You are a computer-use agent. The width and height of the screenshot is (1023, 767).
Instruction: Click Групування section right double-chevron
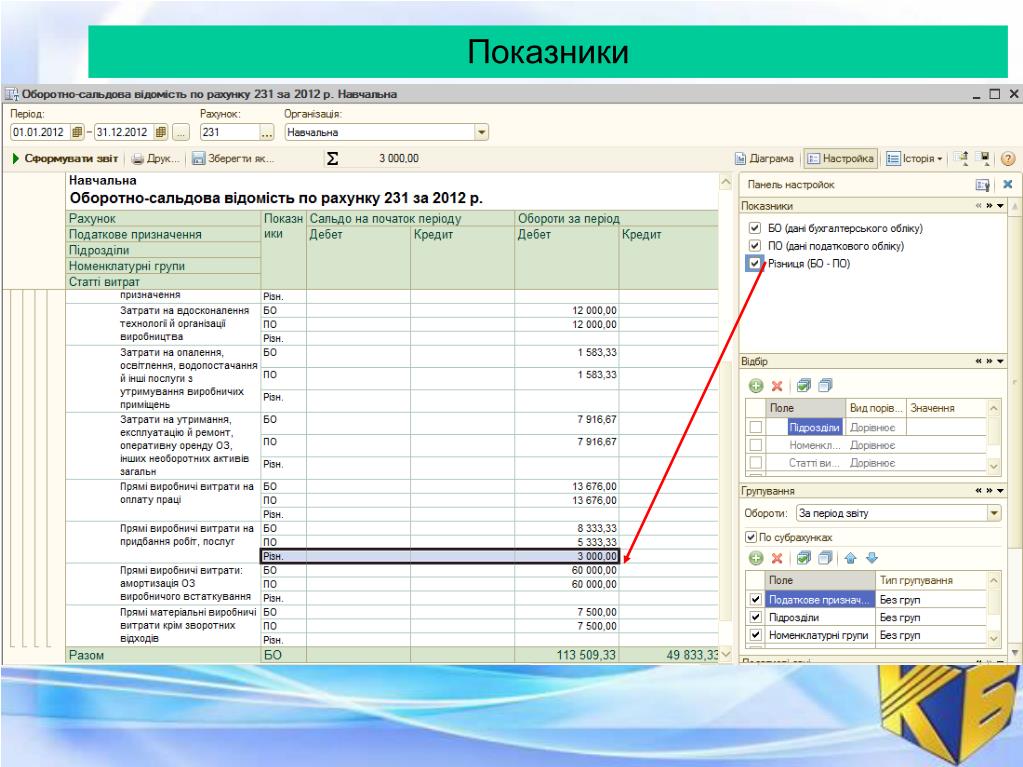[x=990, y=490]
